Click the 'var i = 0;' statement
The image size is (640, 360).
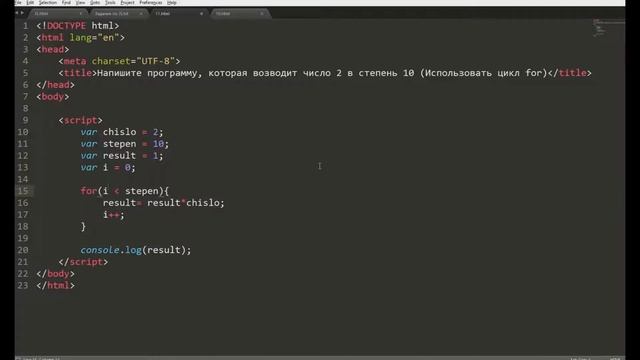[x=108, y=168]
